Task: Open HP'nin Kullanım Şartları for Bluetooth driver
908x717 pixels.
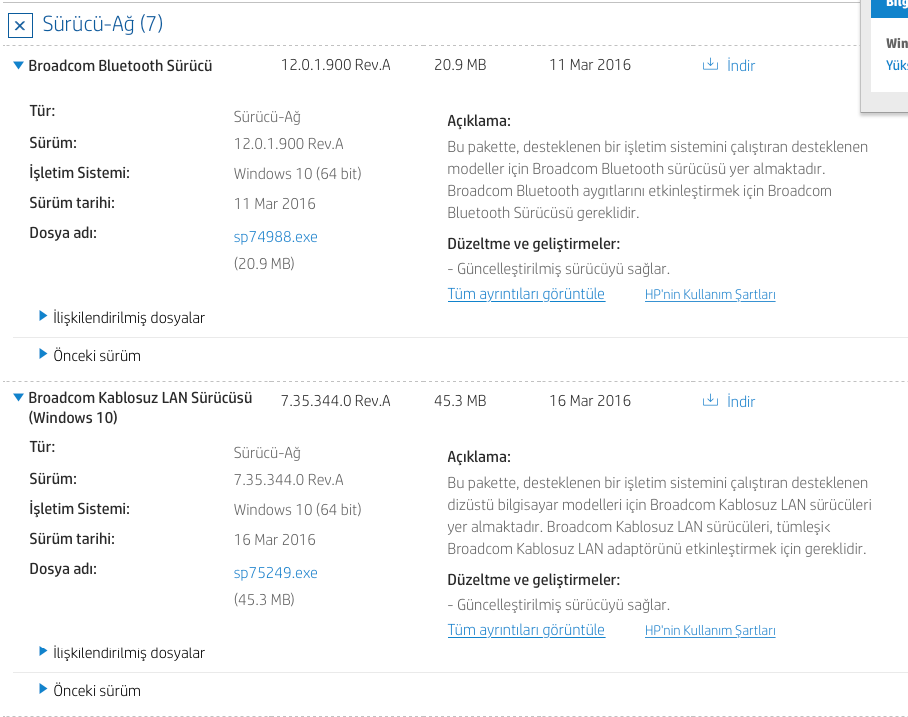Action: click(710, 295)
